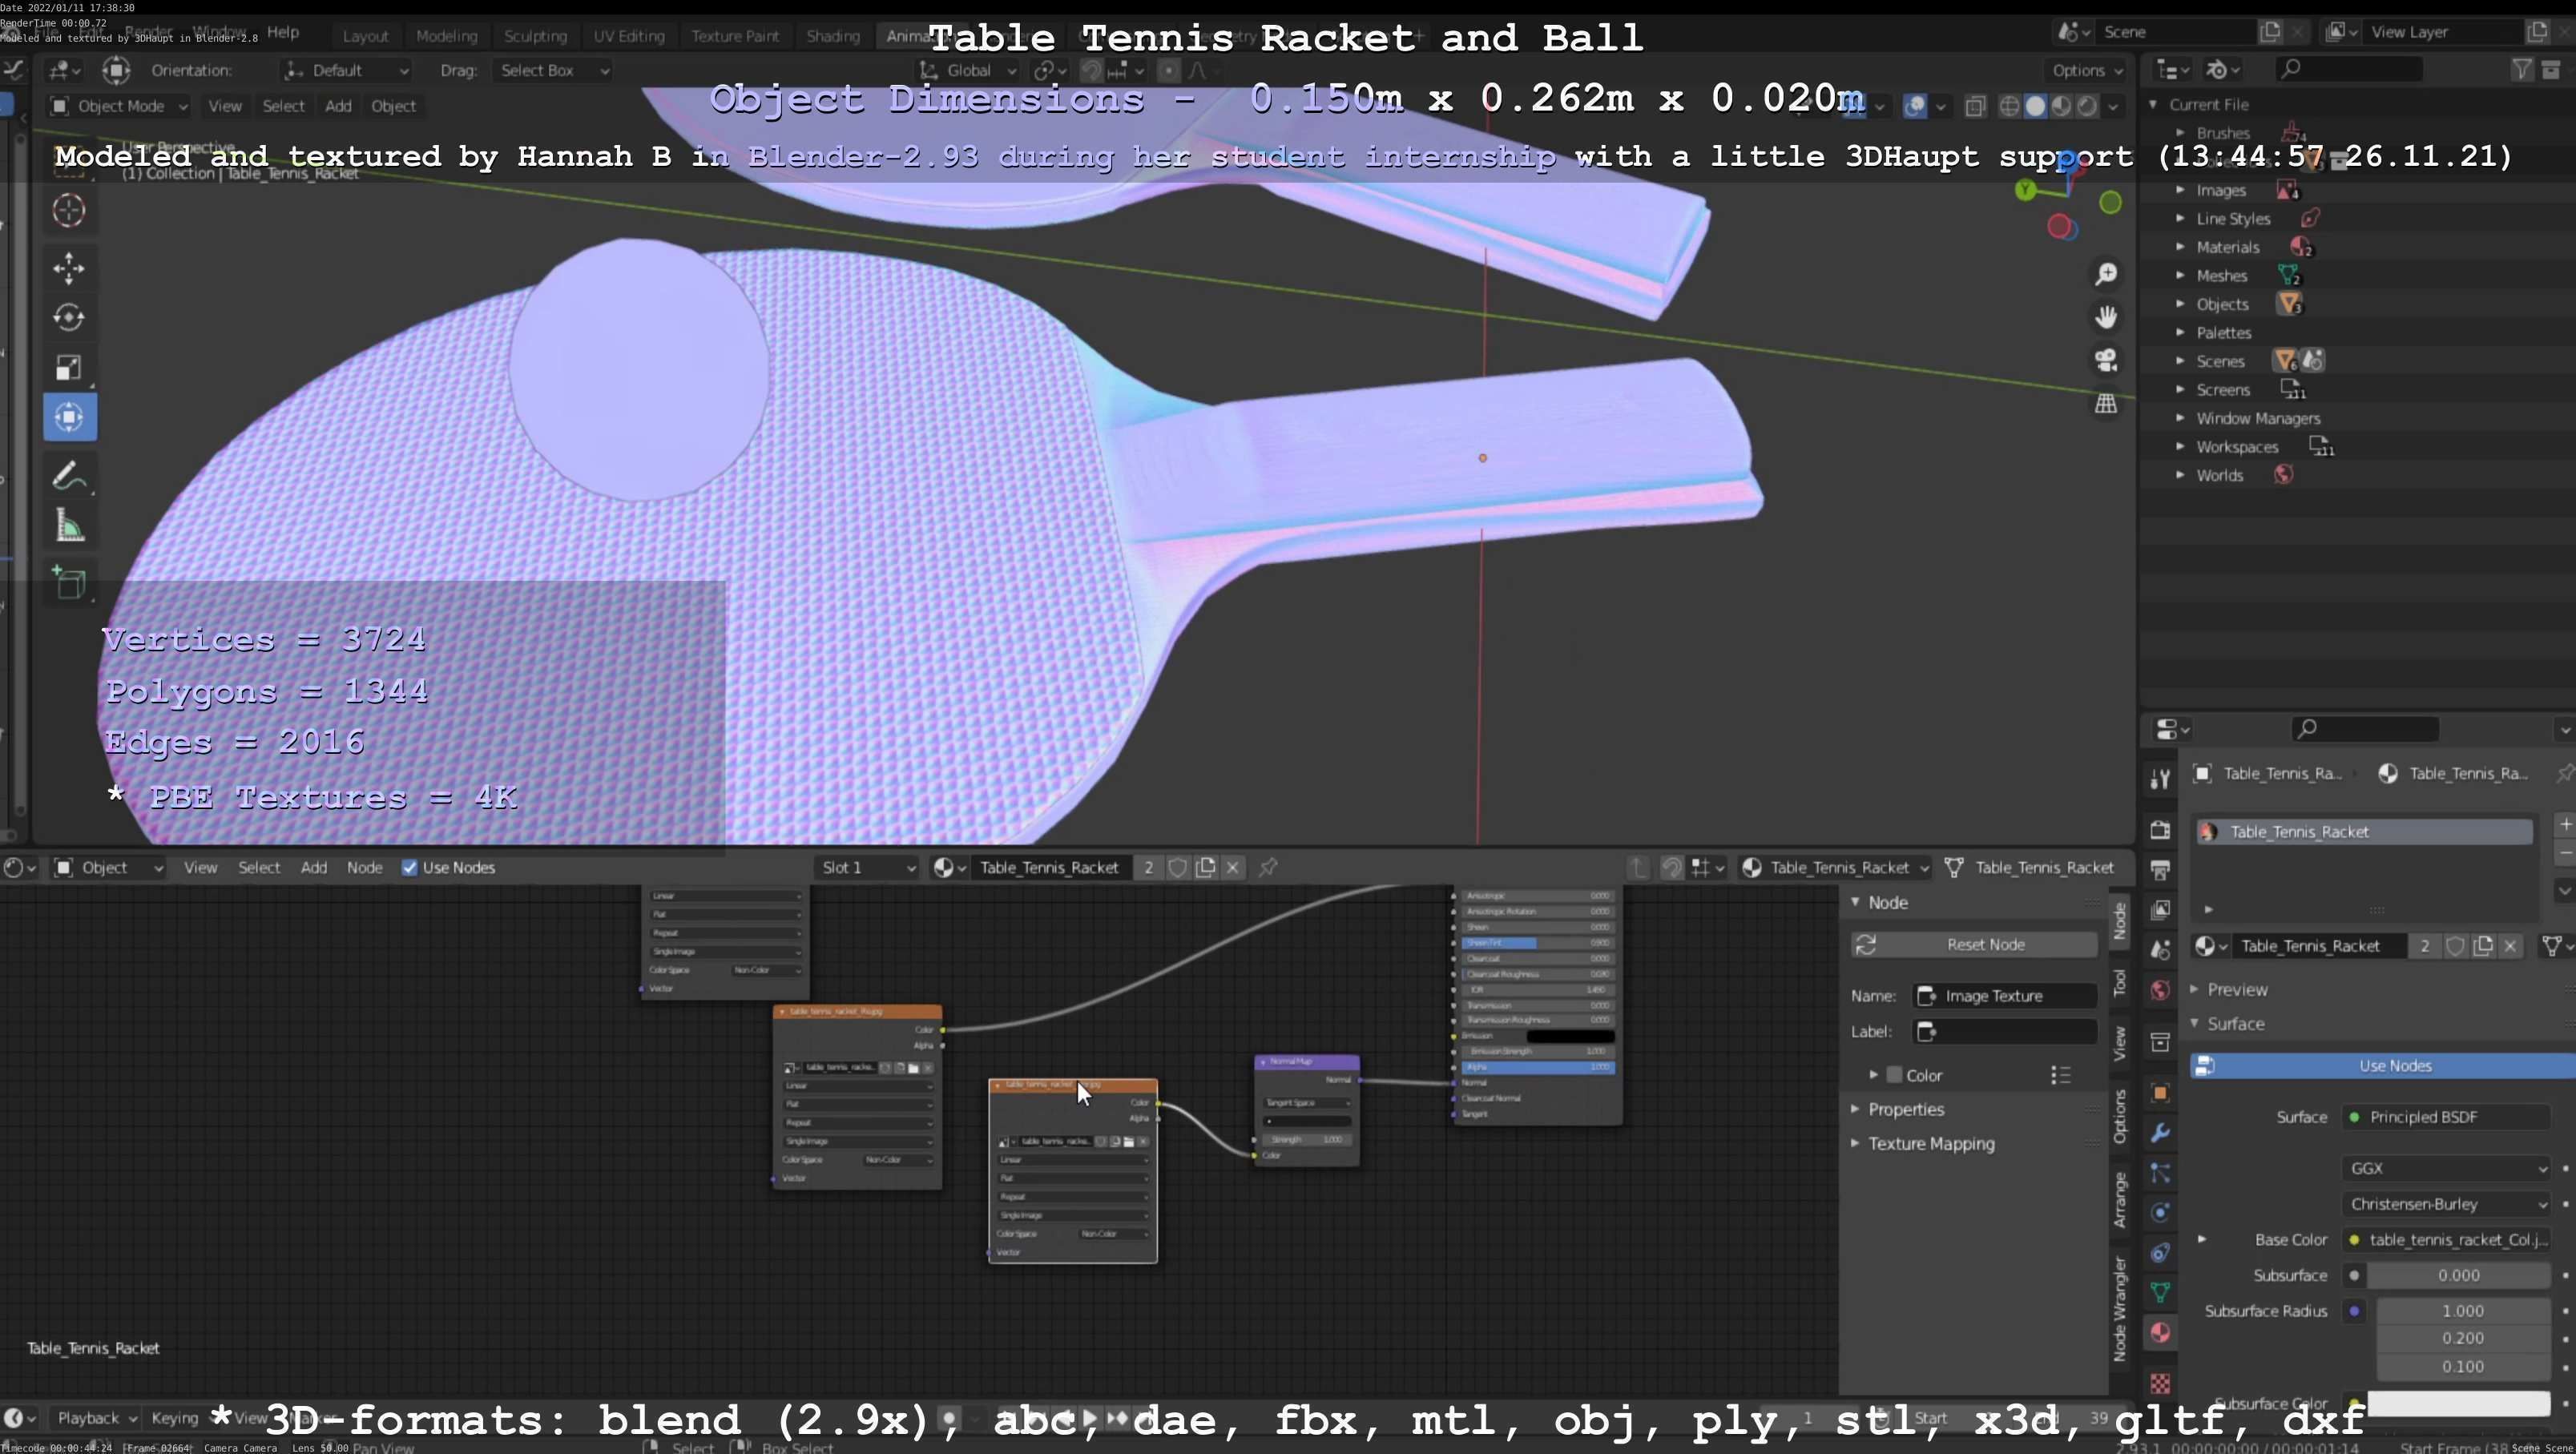2576x1454 pixels.
Task: Open Orientation Default dropdown
Action: [347, 70]
